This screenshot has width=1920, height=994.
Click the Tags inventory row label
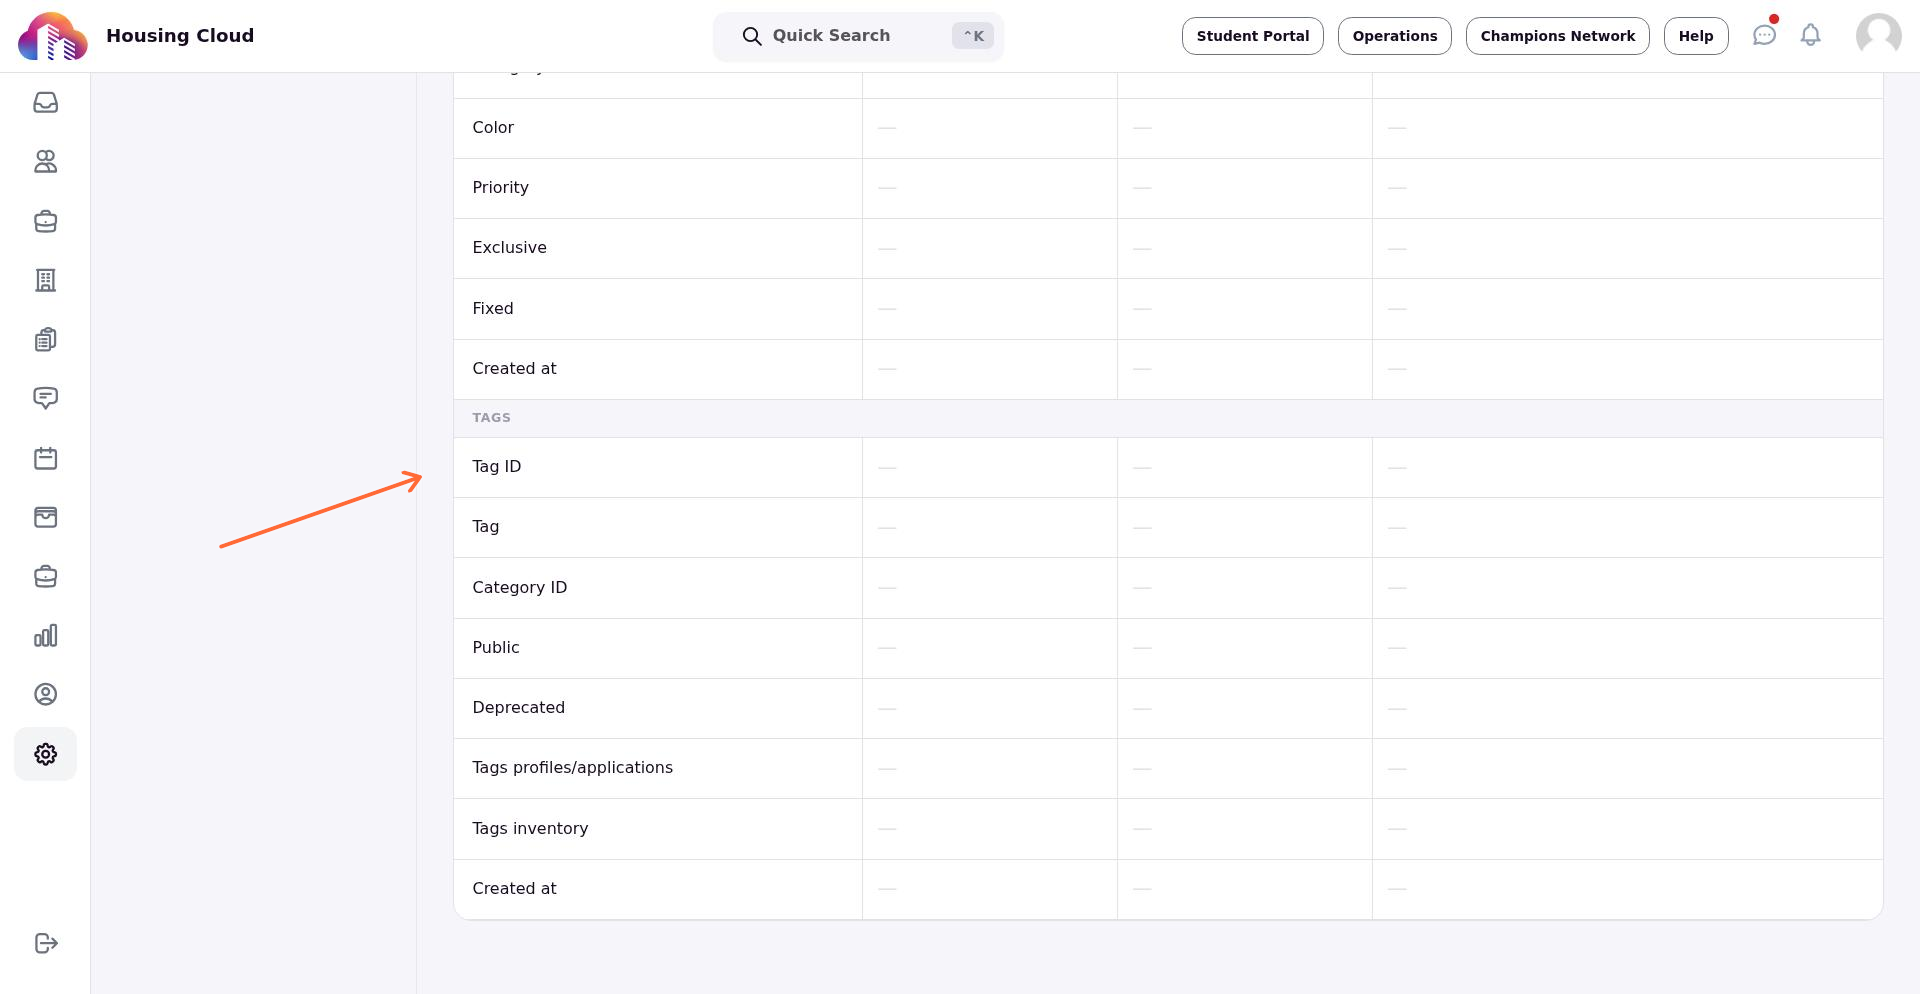click(x=530, y=829)
